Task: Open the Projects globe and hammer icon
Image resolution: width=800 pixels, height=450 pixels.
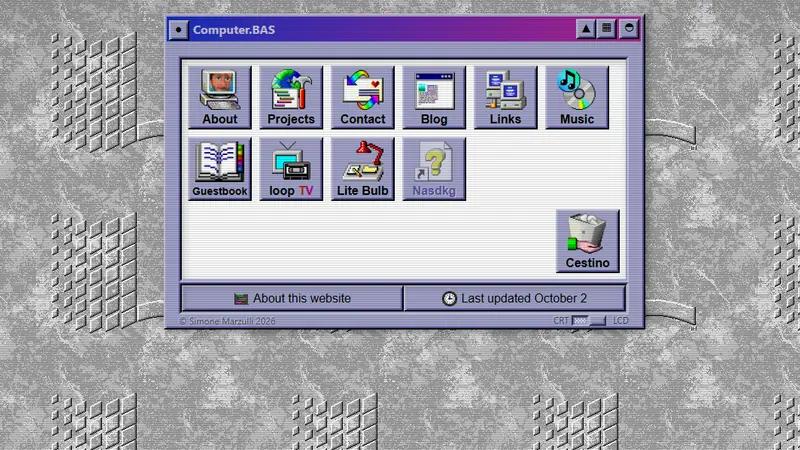Action: pos(291,97)
